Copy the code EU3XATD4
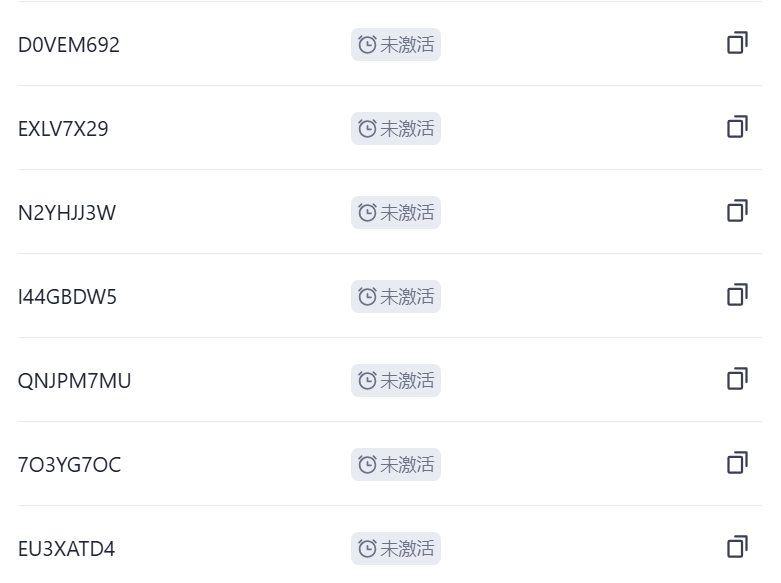 pos(737,547)
